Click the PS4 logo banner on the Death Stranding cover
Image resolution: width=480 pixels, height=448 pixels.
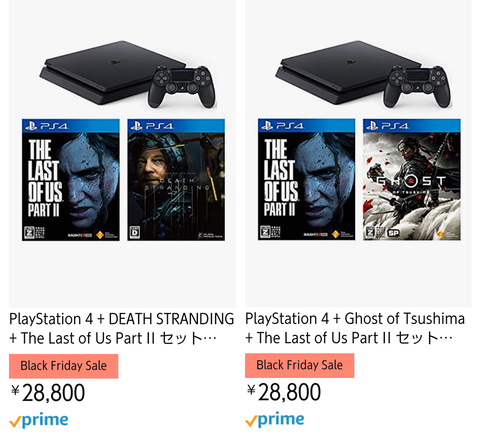point(176,126)
